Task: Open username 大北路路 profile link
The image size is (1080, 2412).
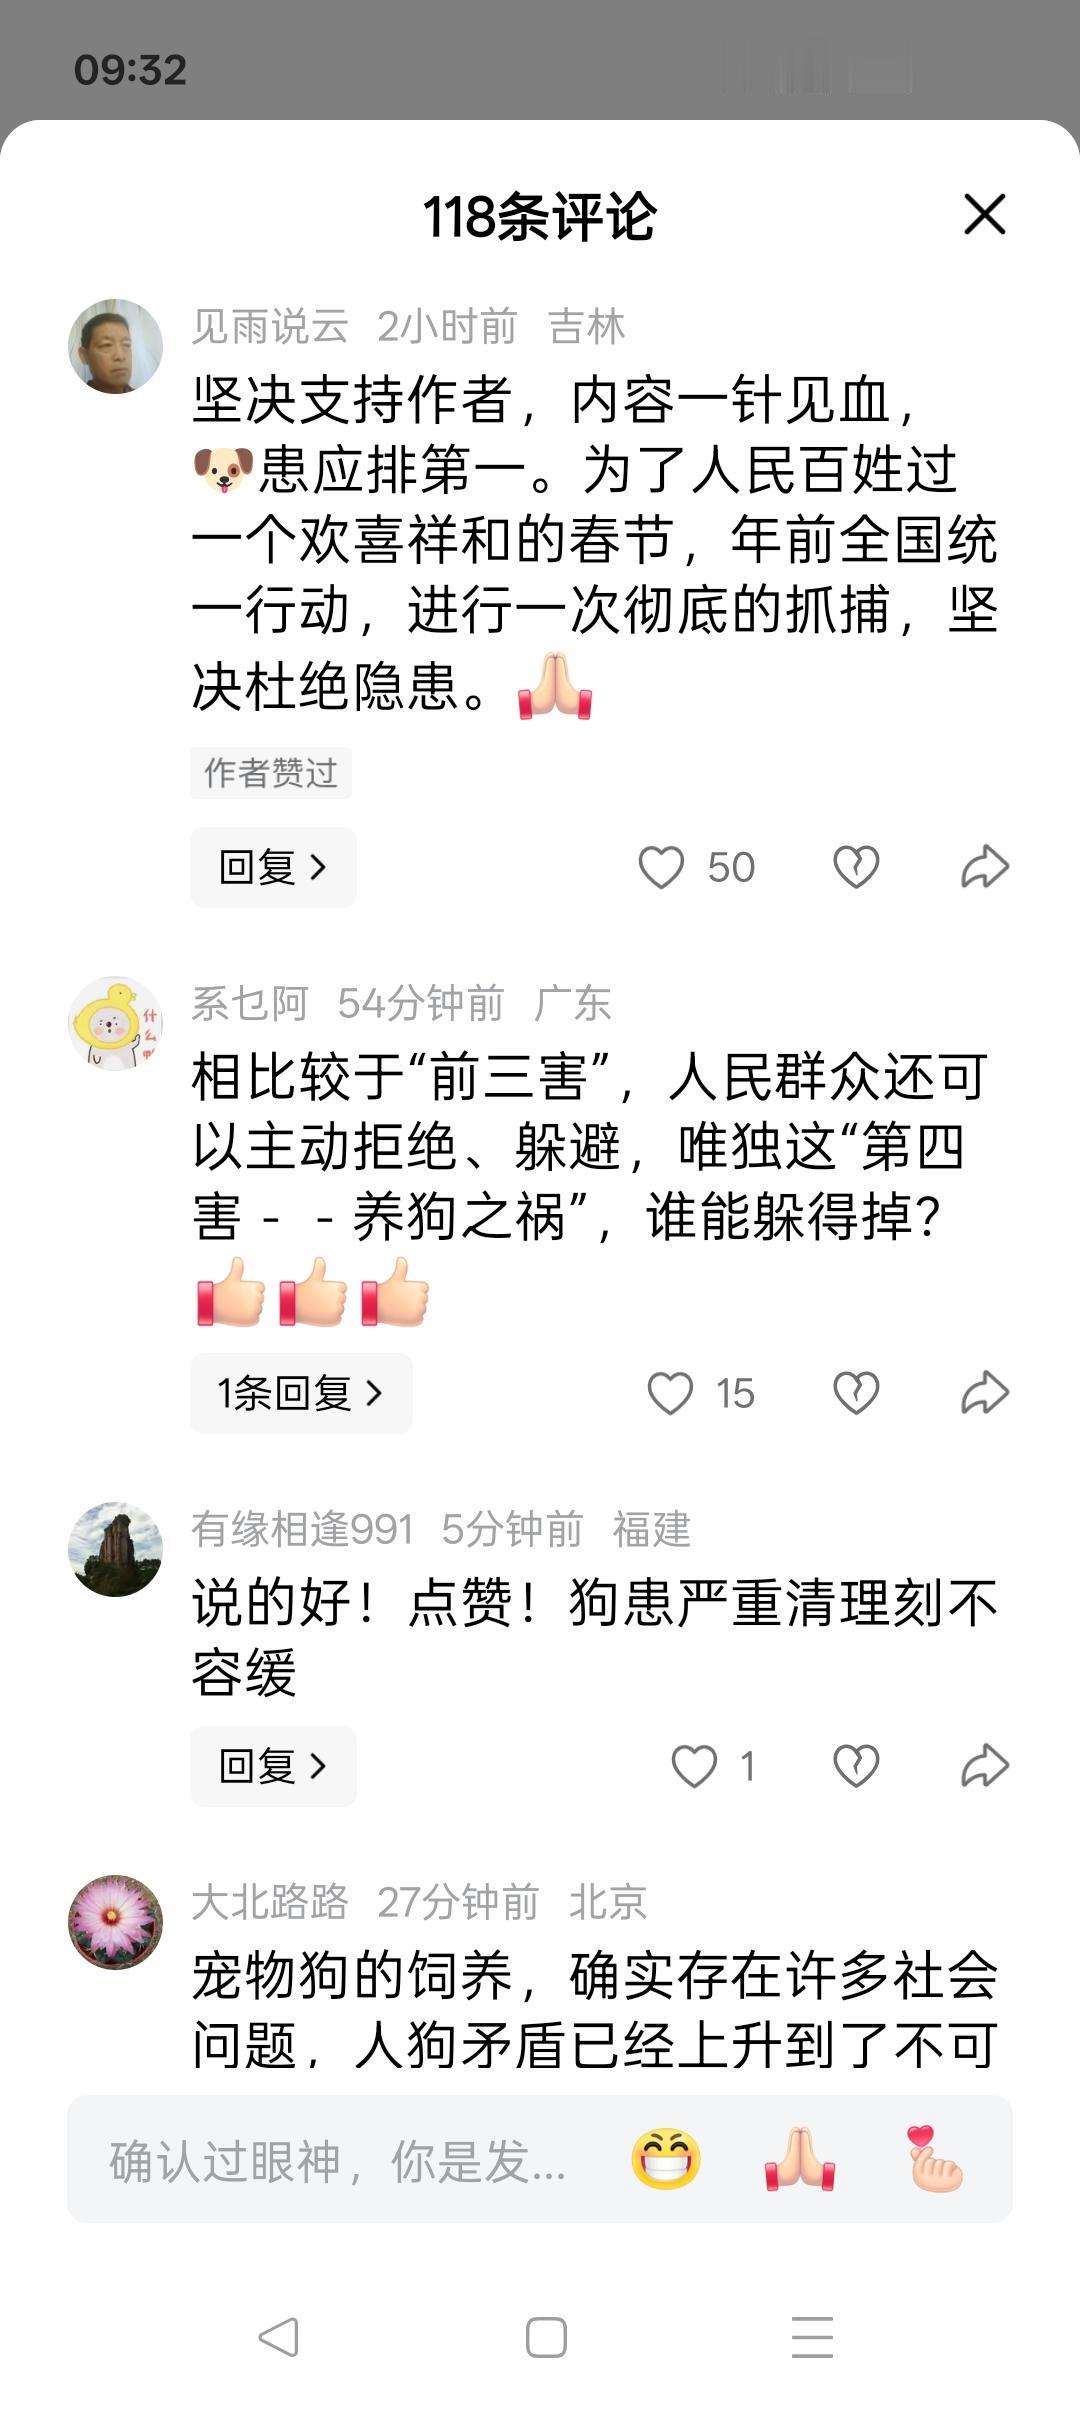Action: point(270,1902)
